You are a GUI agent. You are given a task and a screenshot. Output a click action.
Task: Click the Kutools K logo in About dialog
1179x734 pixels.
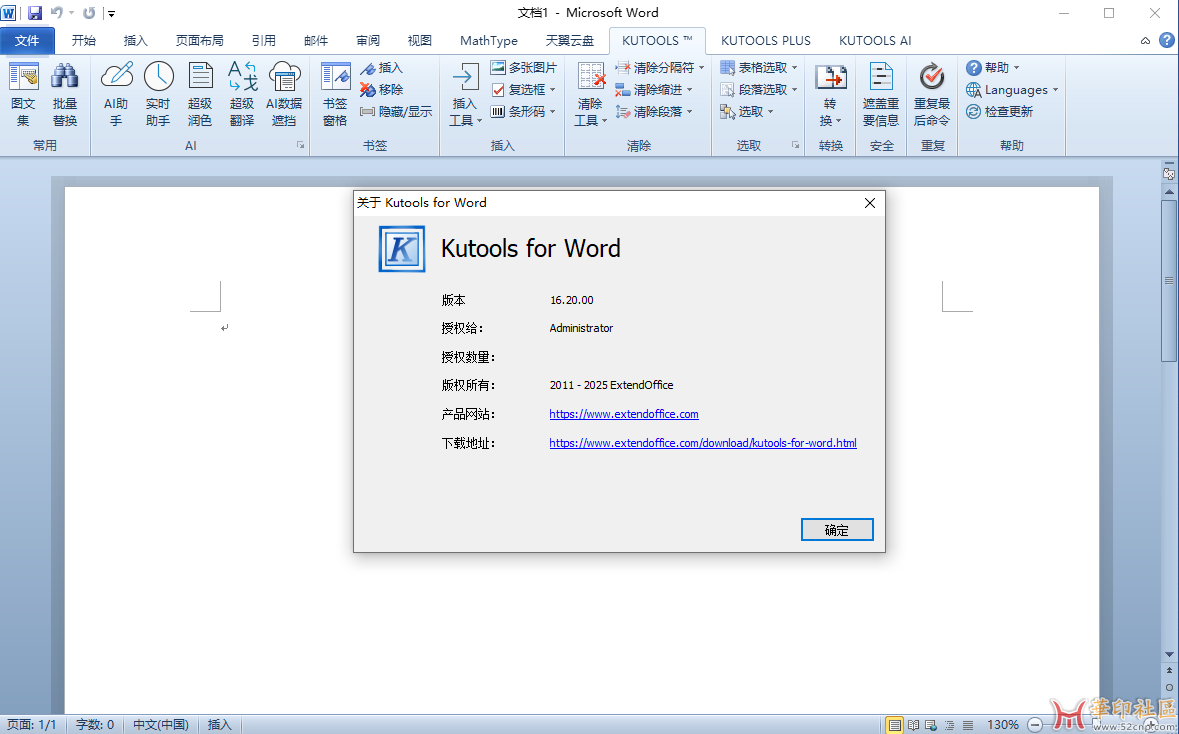click(x=402, y=248)
